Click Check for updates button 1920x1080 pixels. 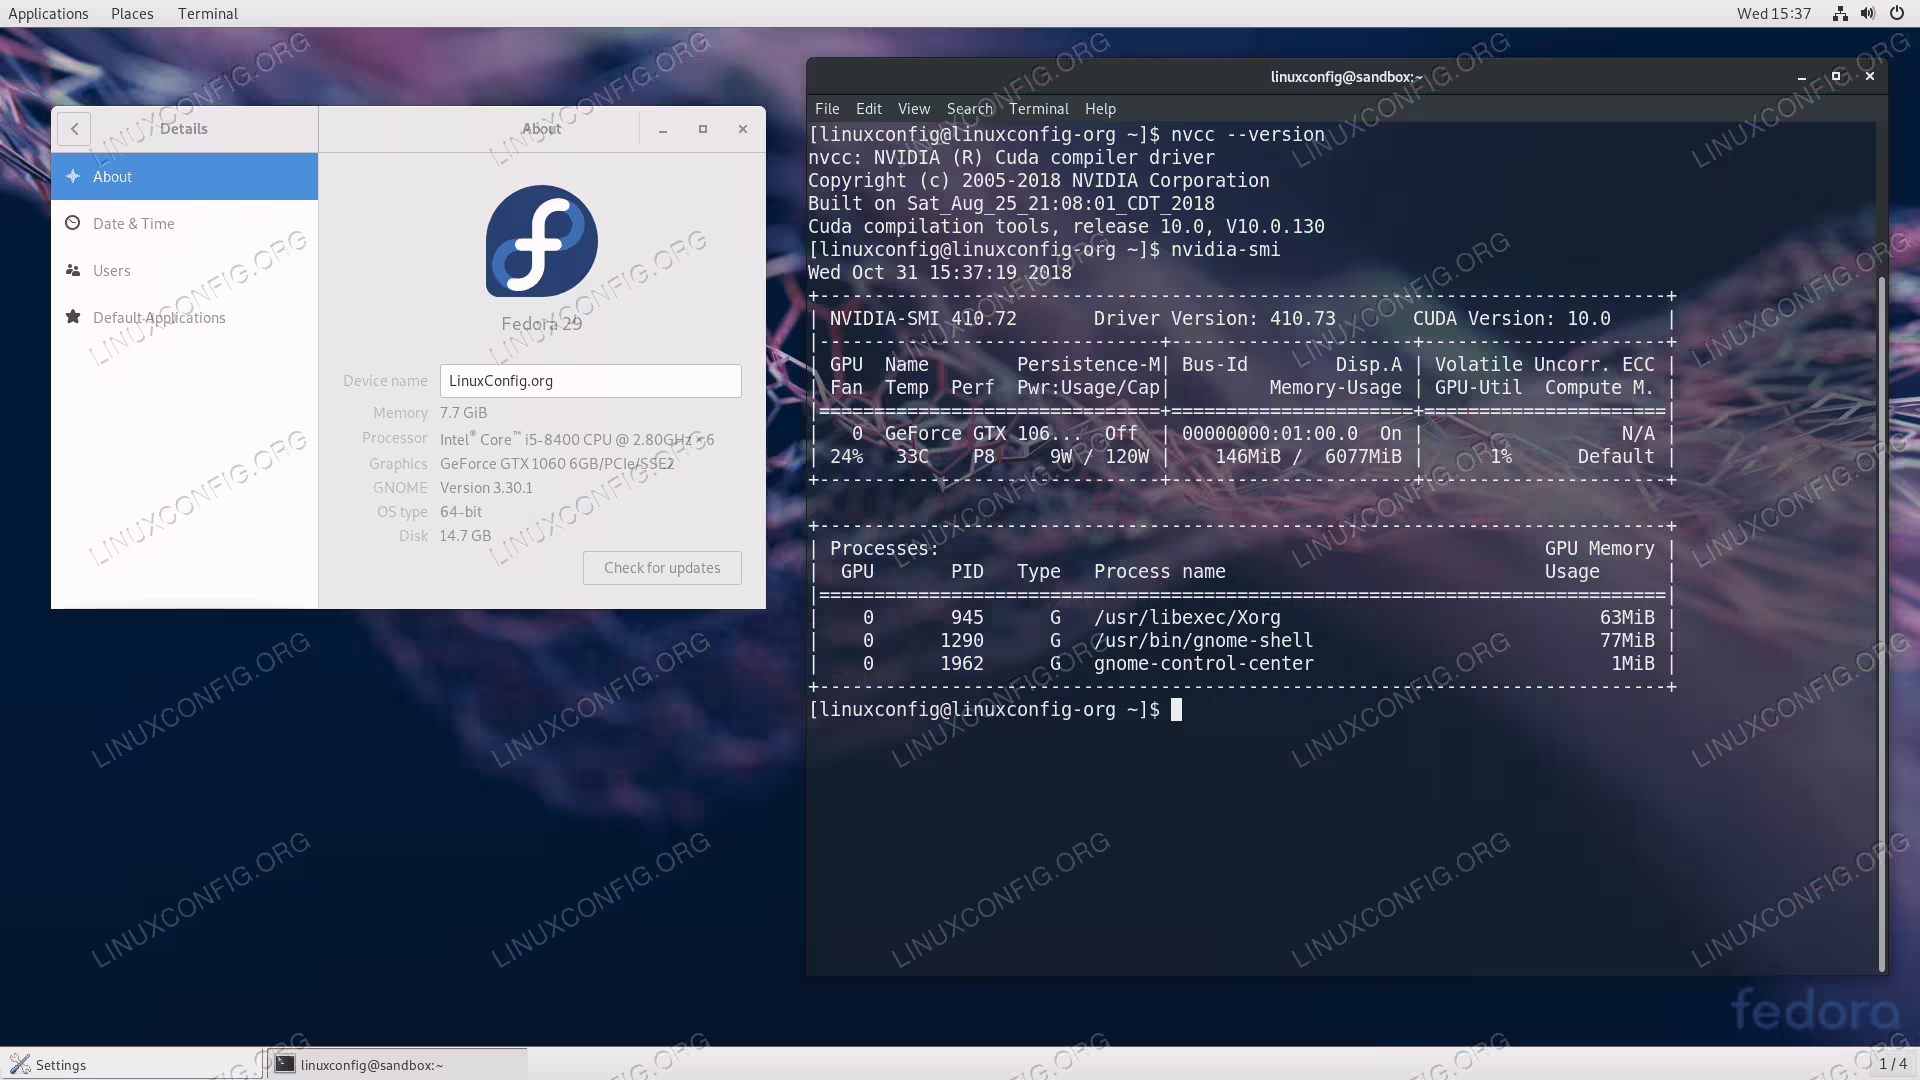click(x=662, y=568)
